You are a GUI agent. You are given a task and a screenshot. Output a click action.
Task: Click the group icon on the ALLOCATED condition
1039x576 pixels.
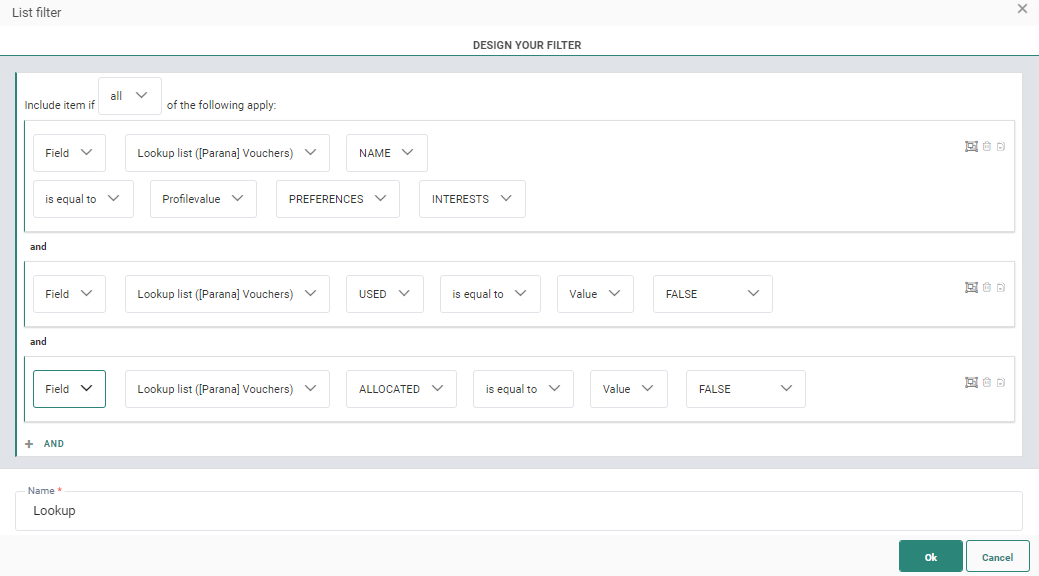(970, 382)
